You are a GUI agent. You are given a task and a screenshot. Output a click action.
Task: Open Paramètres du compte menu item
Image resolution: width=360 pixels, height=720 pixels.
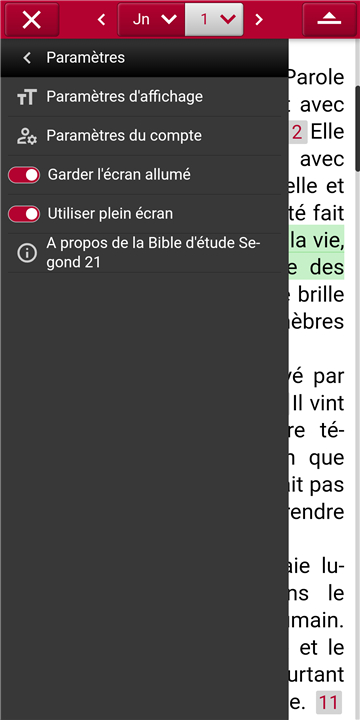point(144,136)
